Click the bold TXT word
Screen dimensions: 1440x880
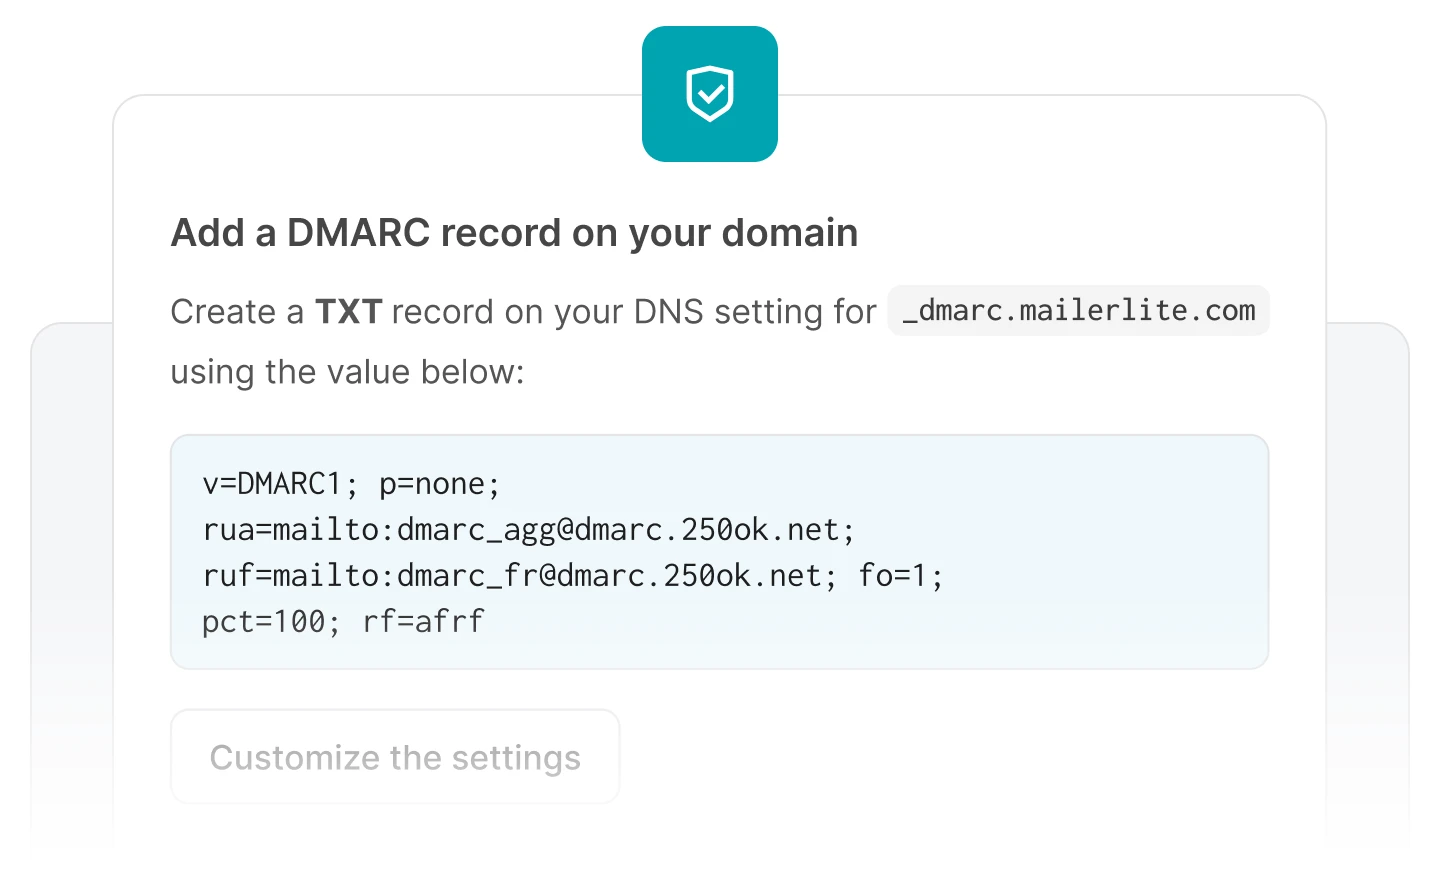click(348, 312)
